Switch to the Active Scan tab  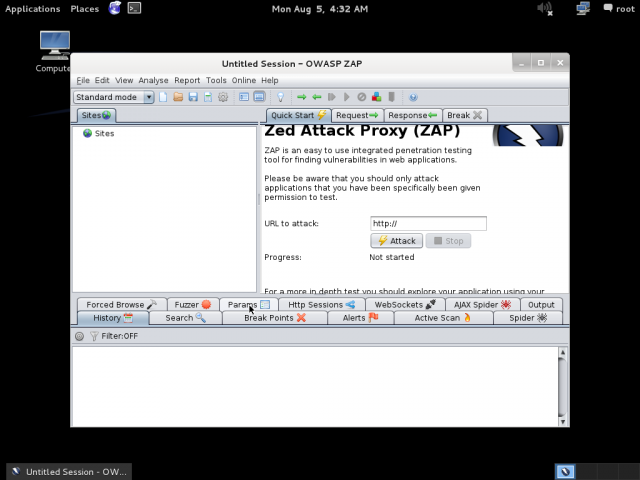click(443, 318)
